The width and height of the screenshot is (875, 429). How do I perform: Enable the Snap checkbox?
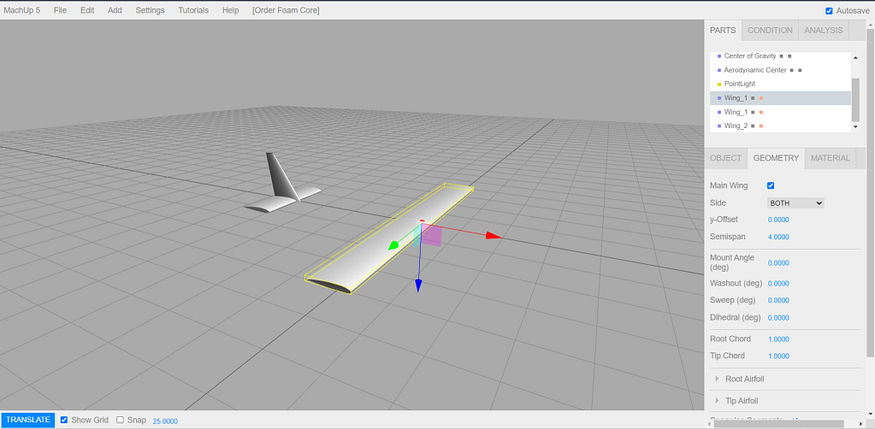[x=120, y=420]
